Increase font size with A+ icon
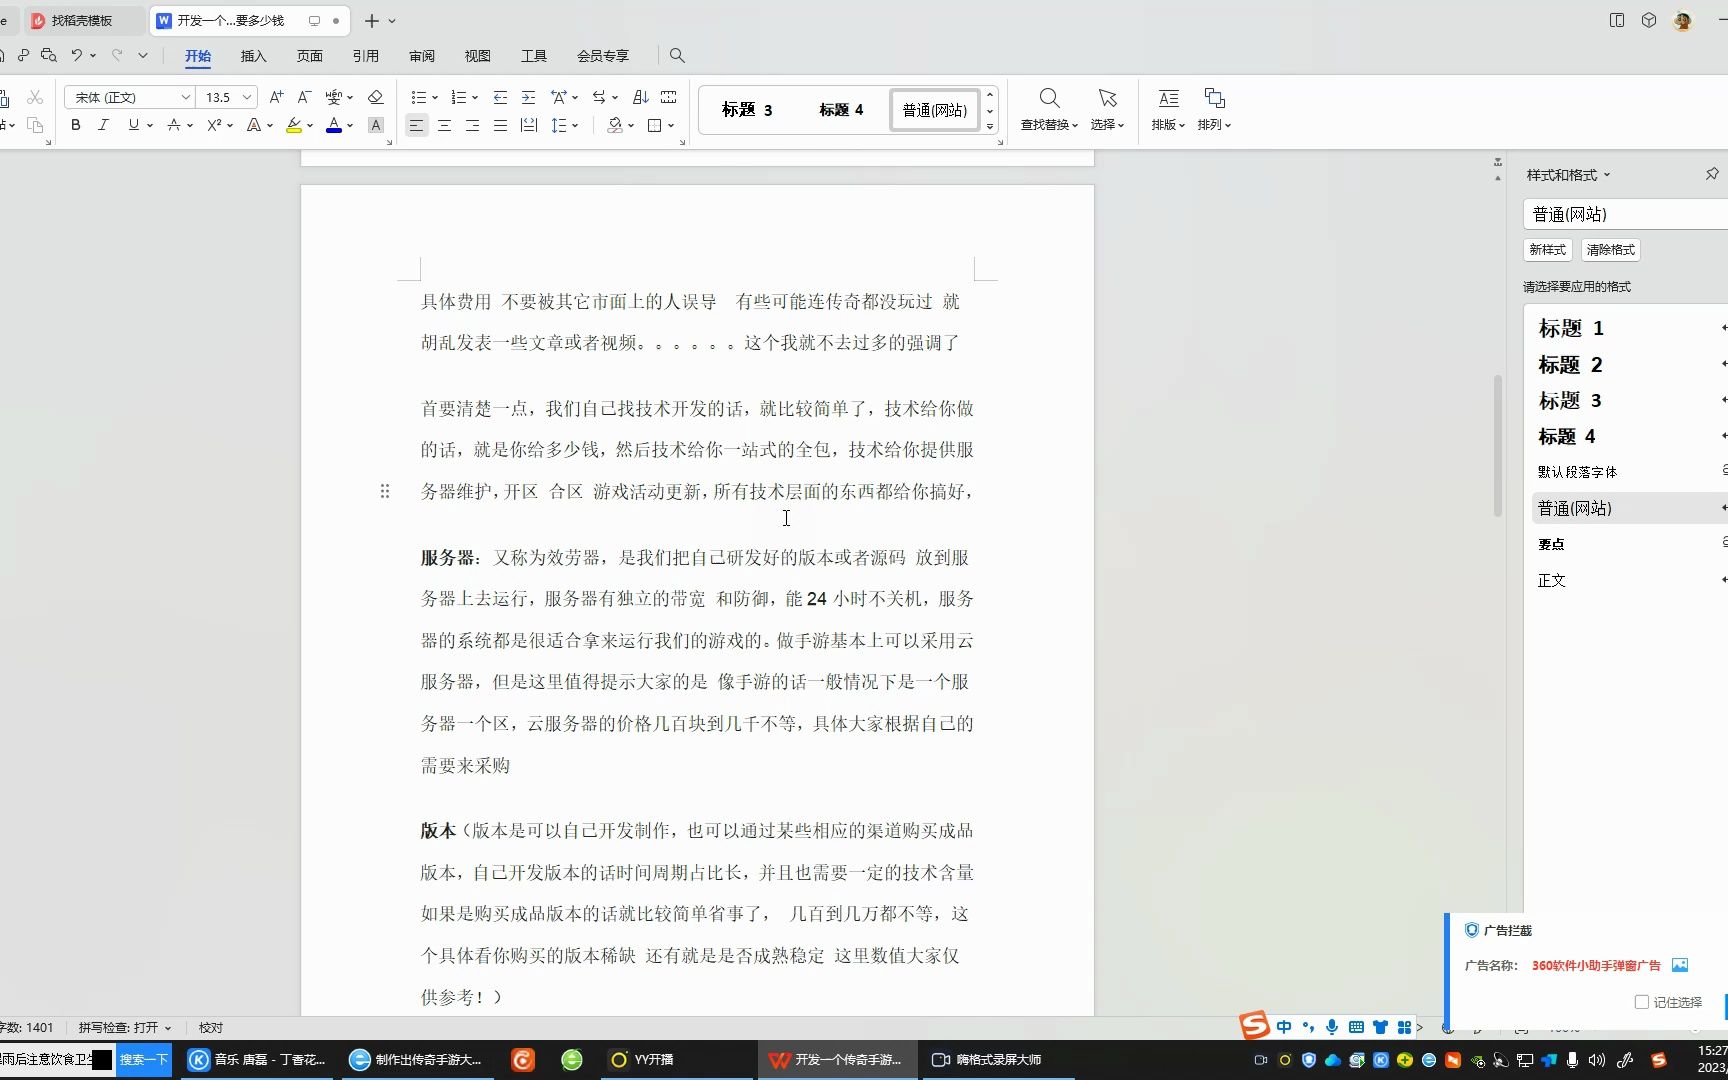 point(277,97)
